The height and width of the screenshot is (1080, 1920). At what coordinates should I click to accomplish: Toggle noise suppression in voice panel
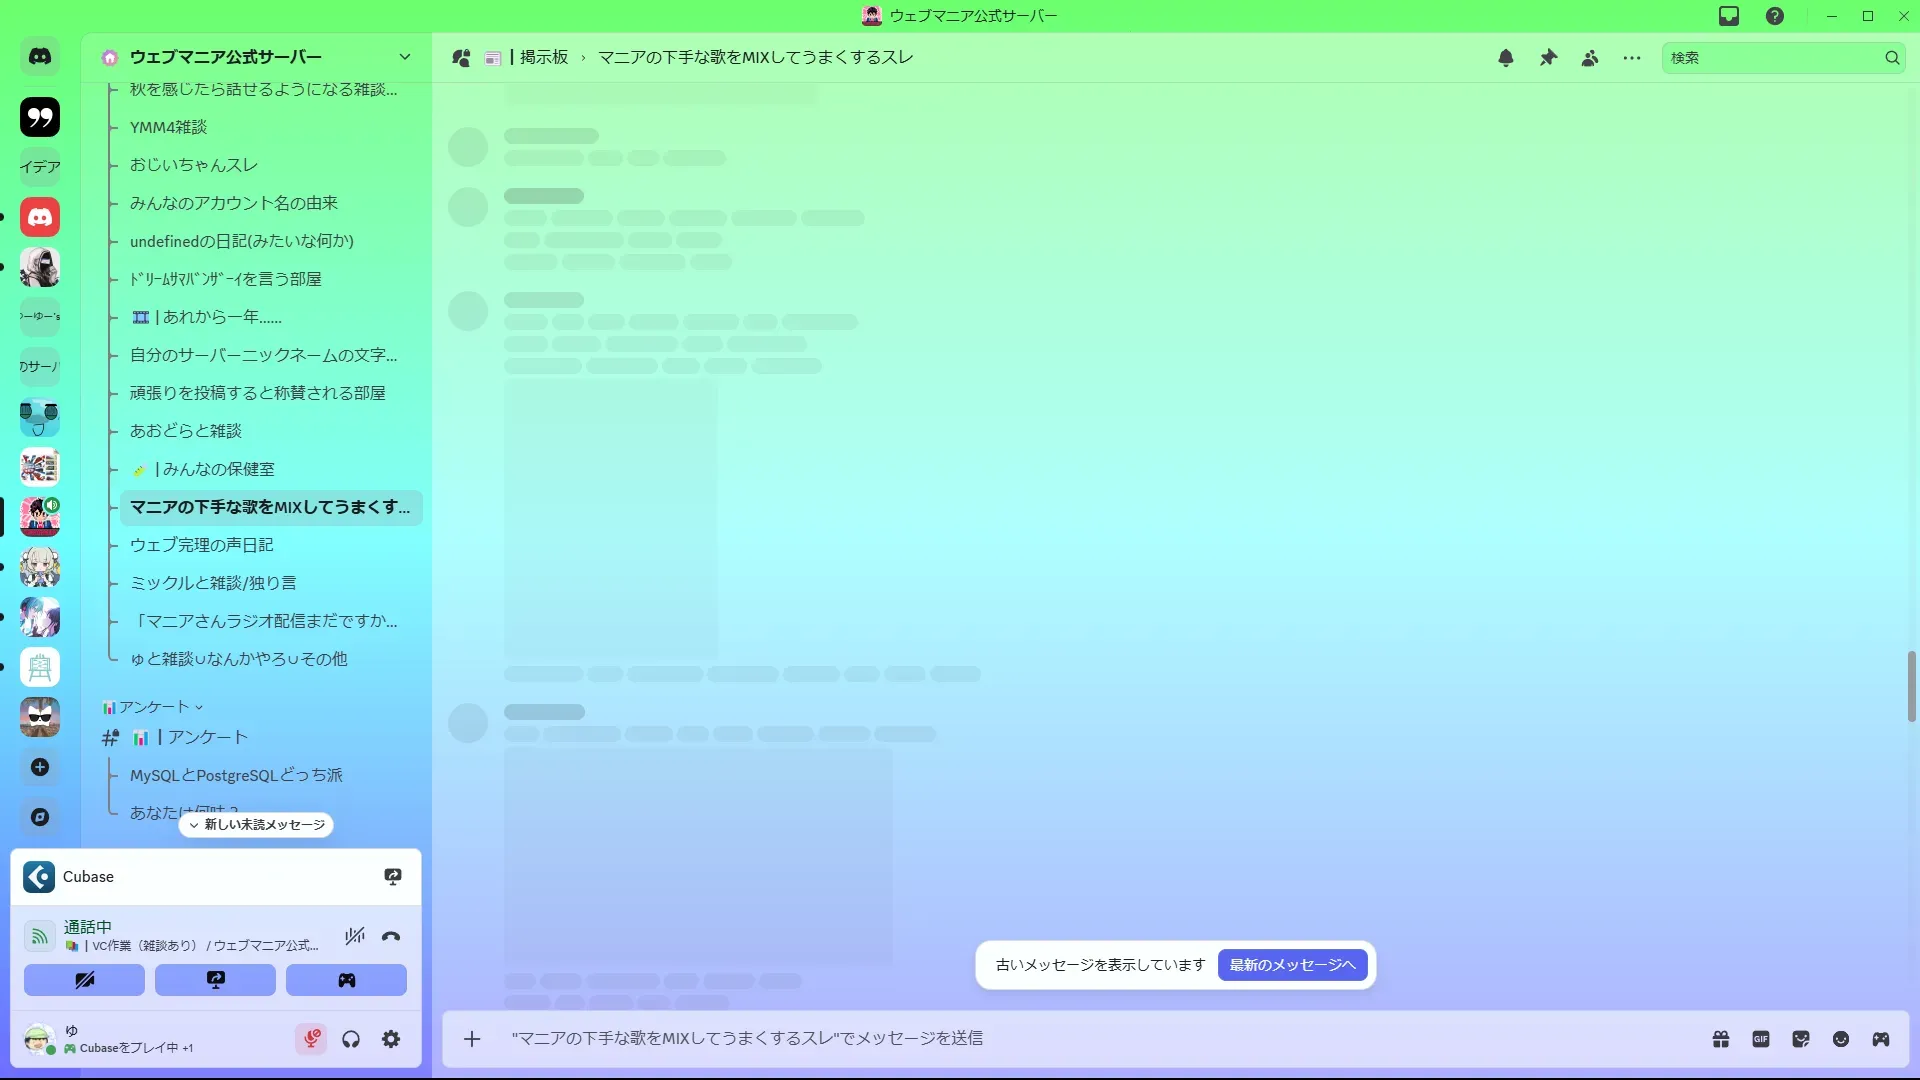354,937
